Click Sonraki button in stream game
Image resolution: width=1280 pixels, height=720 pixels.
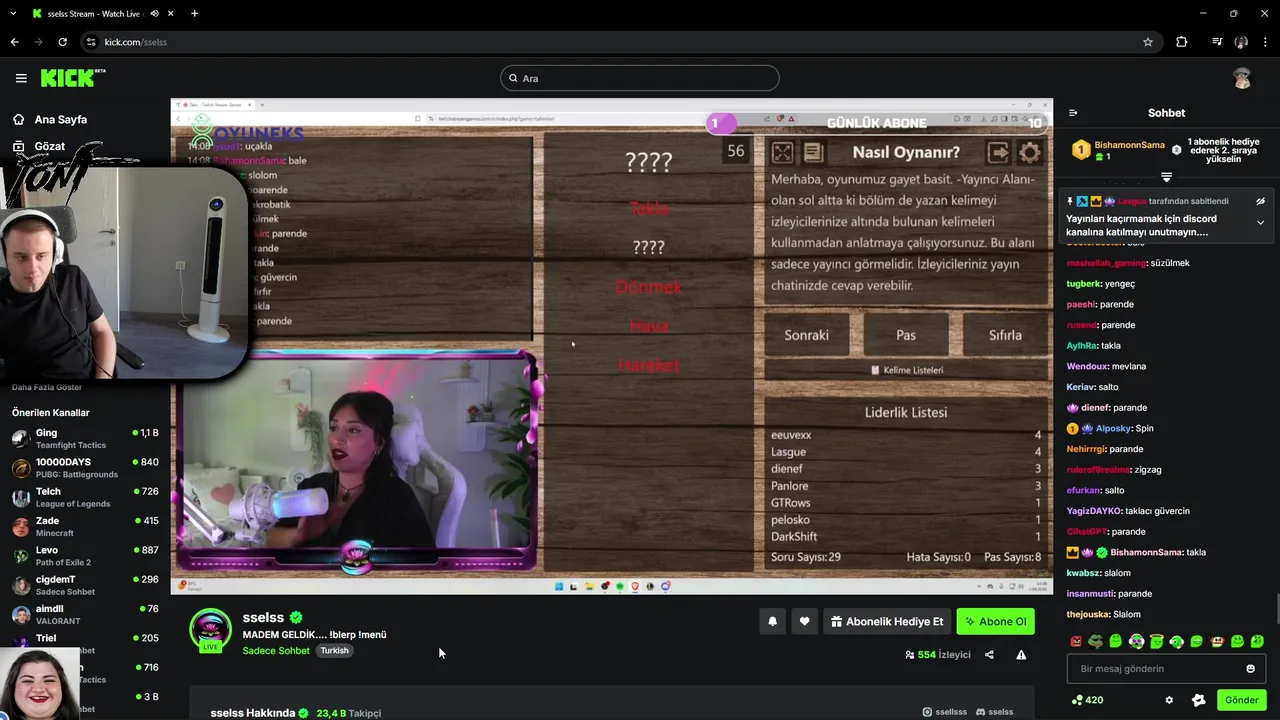point(806,335)
